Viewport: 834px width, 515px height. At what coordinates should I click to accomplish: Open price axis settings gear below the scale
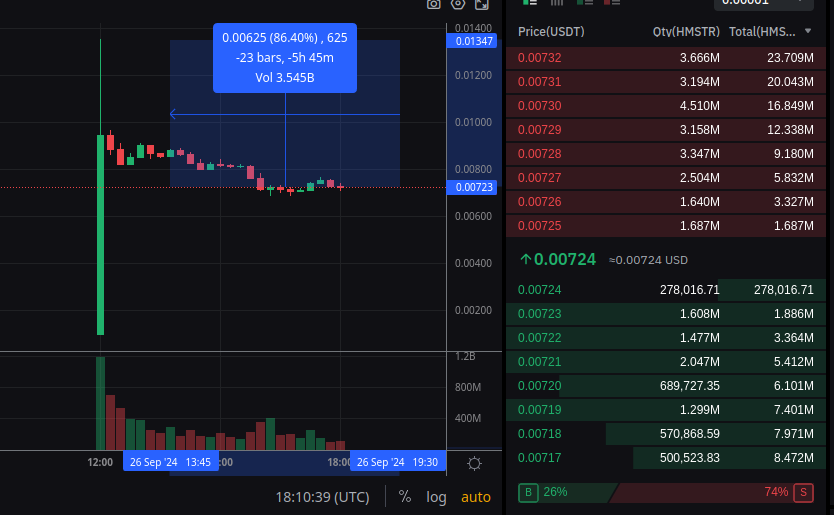pos(474,463)
